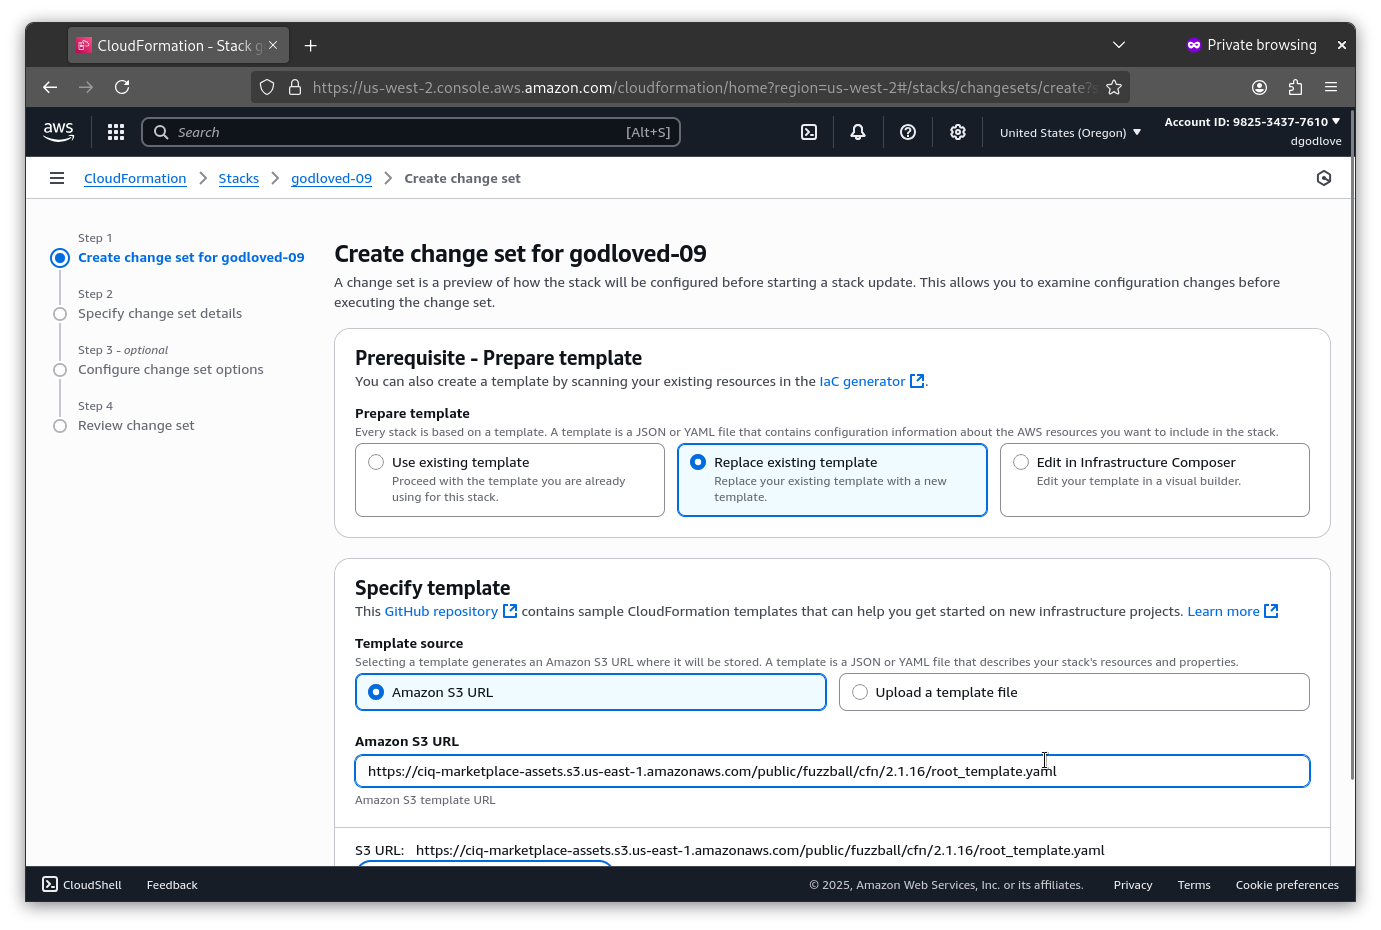This screenshot has width=1381, height=930.
Task: Choose Edit in Infrastructure Composer
Action: [x=1020, y=461]
